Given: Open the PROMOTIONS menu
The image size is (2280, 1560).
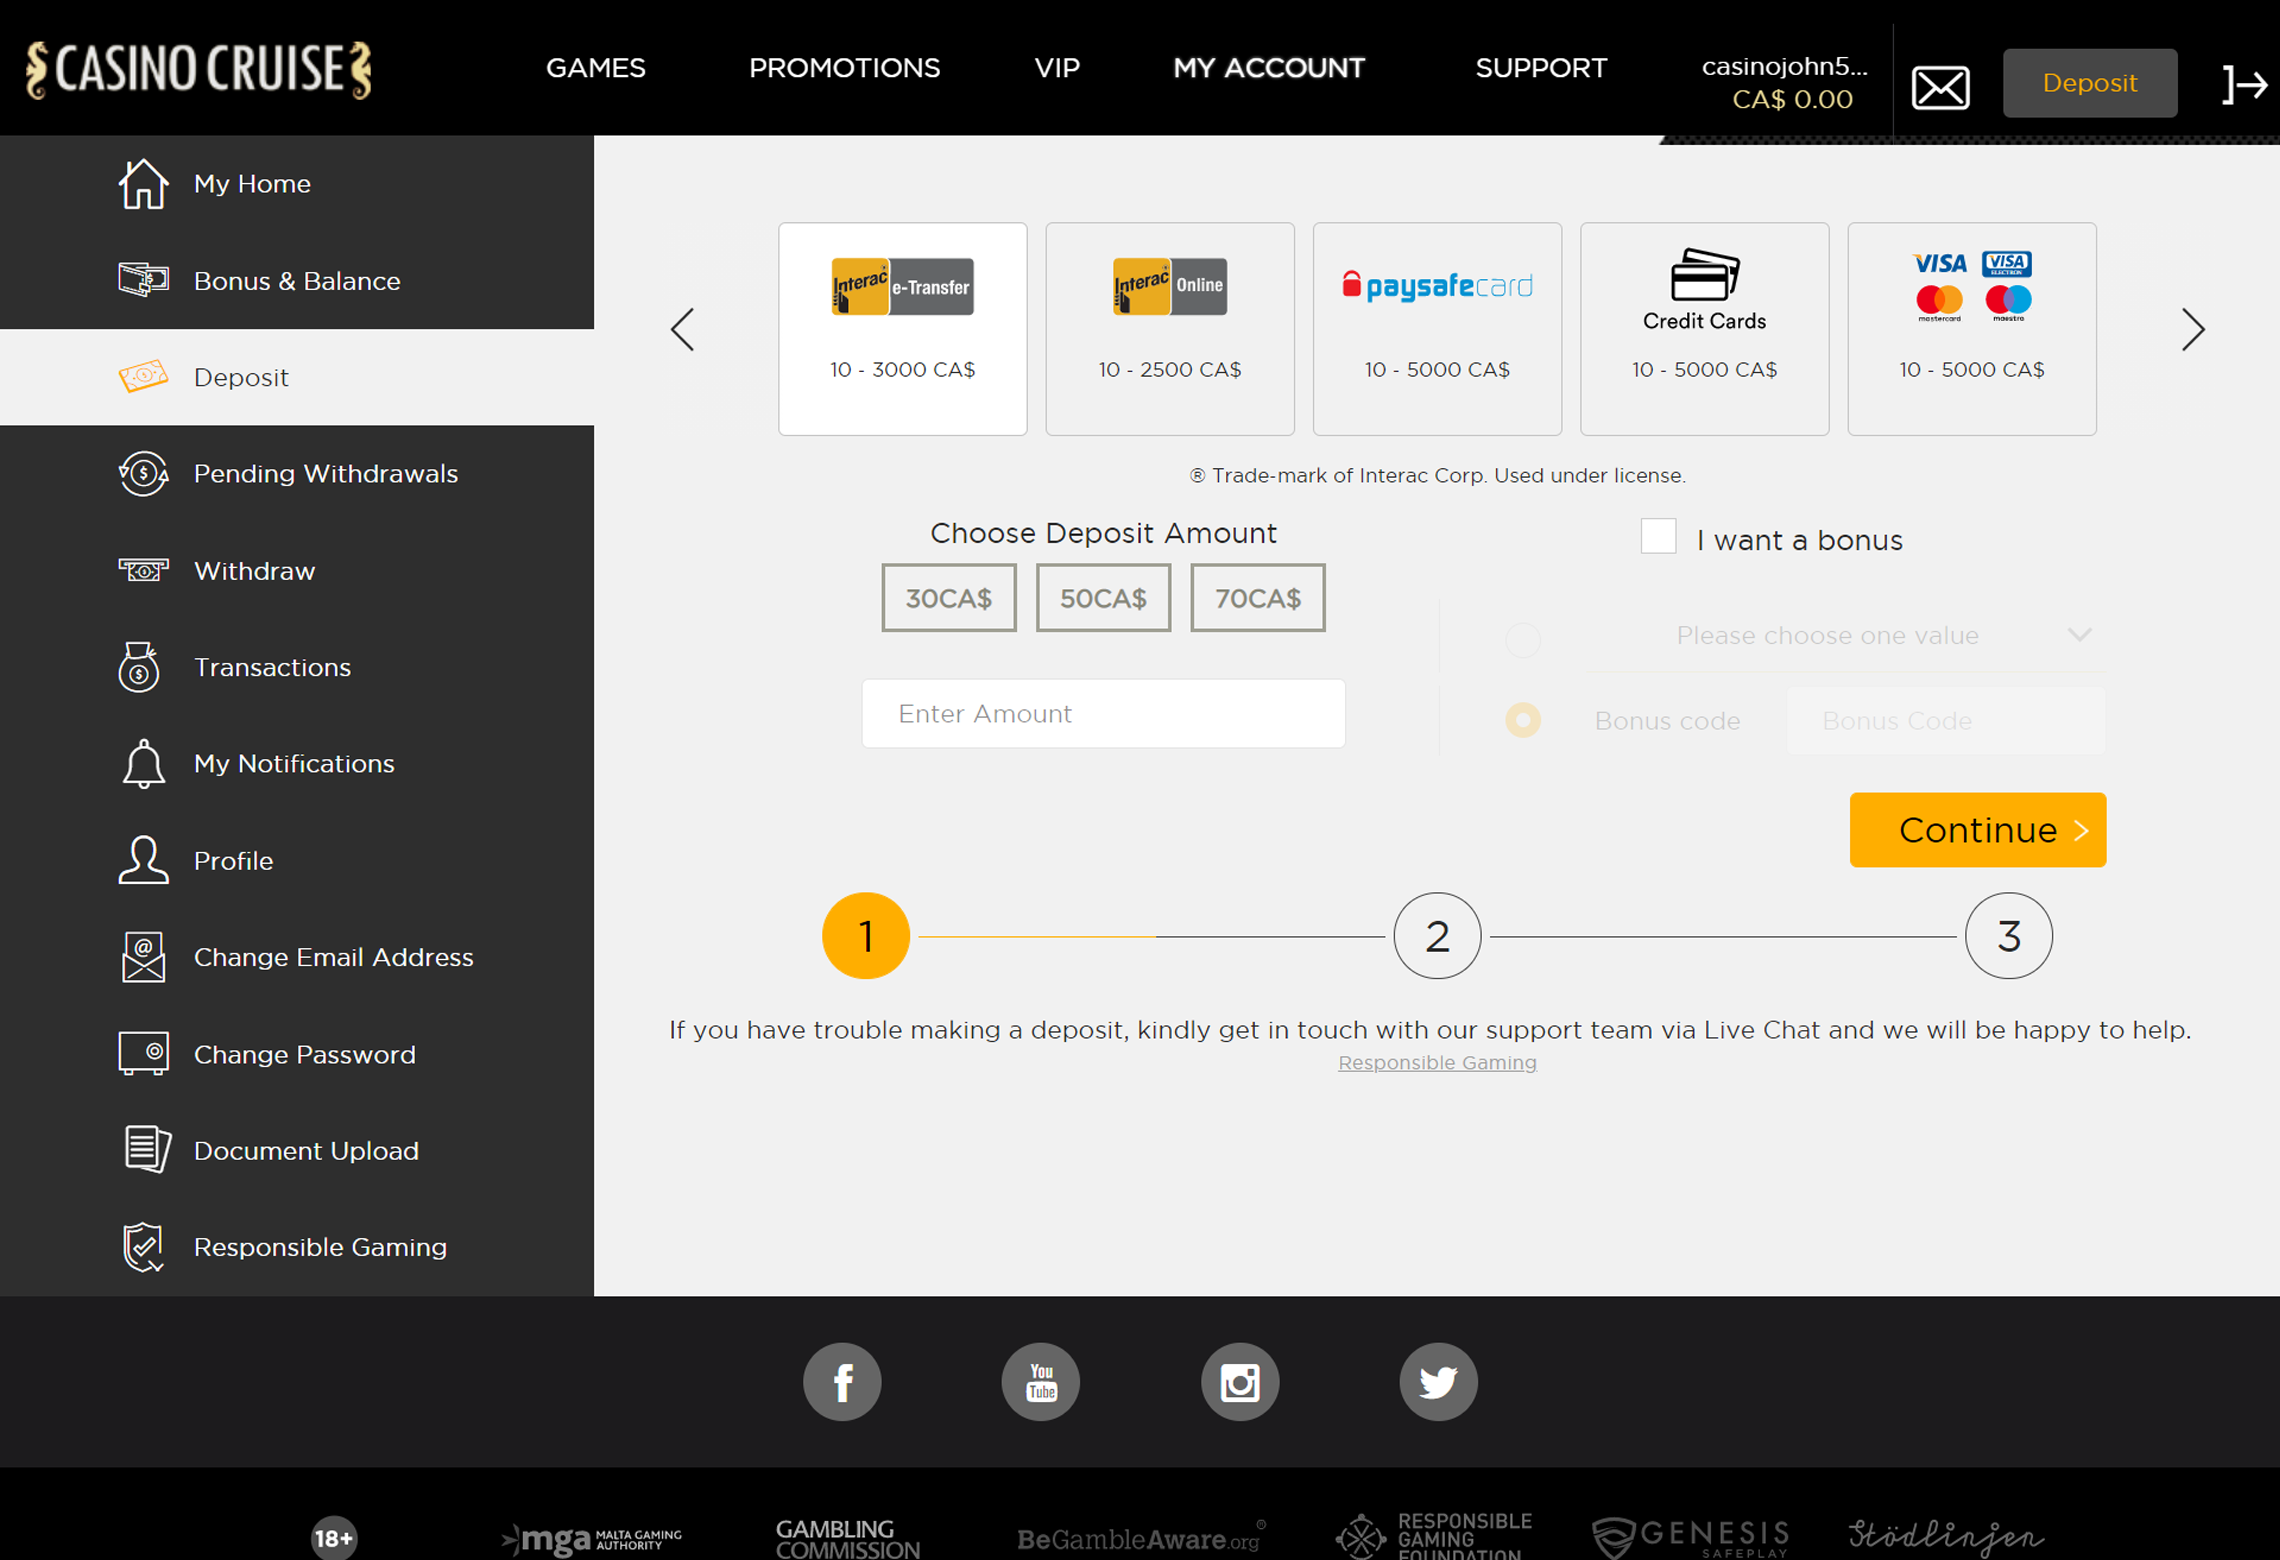Looking at the screenshot, I should coord(844,68).
